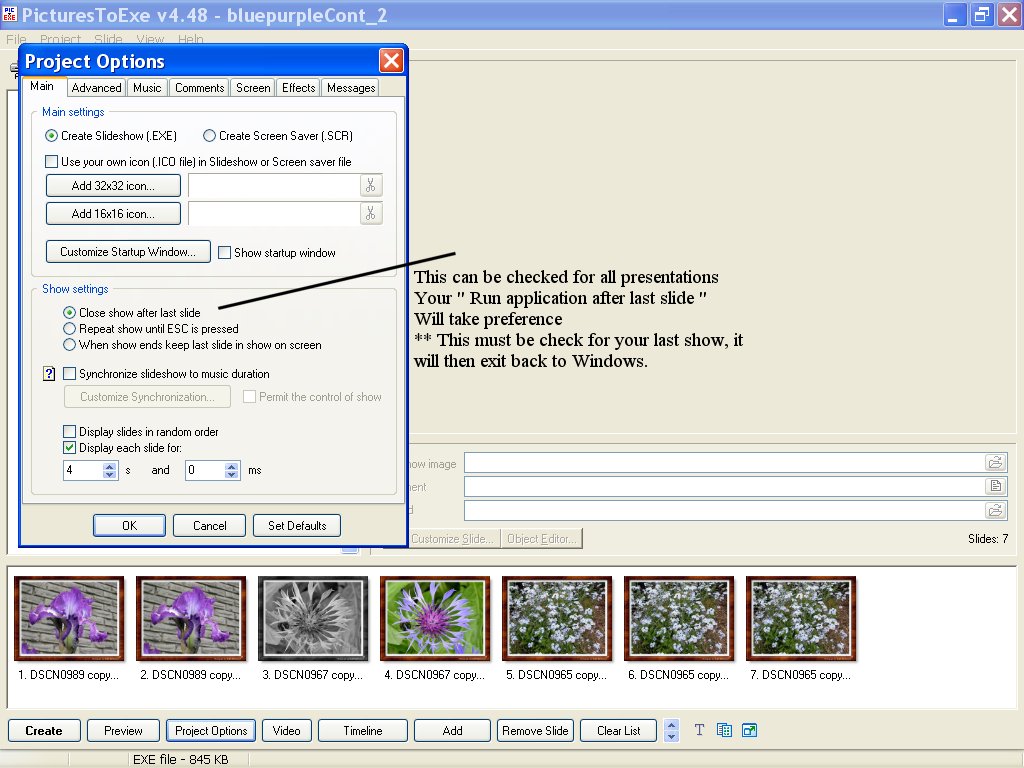The image size is (1024, 768).
Task: Click the scissors icon beside the 16x16 icon field
Action: (x=371, y=213)
